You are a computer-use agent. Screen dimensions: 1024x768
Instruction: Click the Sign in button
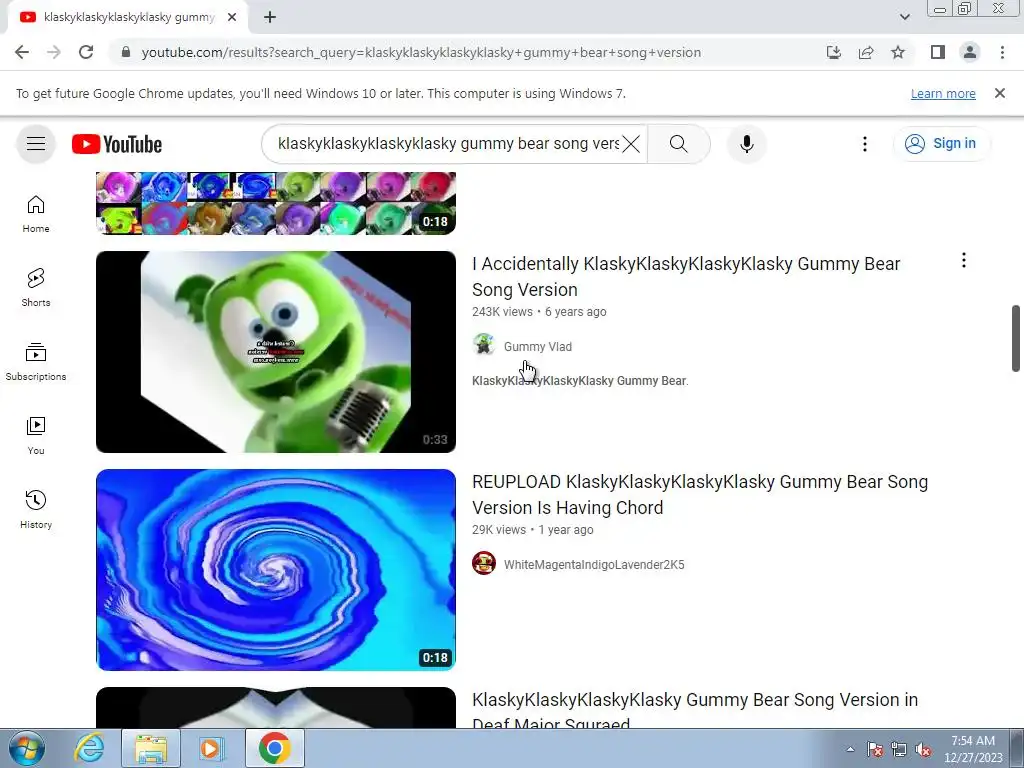[x=942, y=144]
